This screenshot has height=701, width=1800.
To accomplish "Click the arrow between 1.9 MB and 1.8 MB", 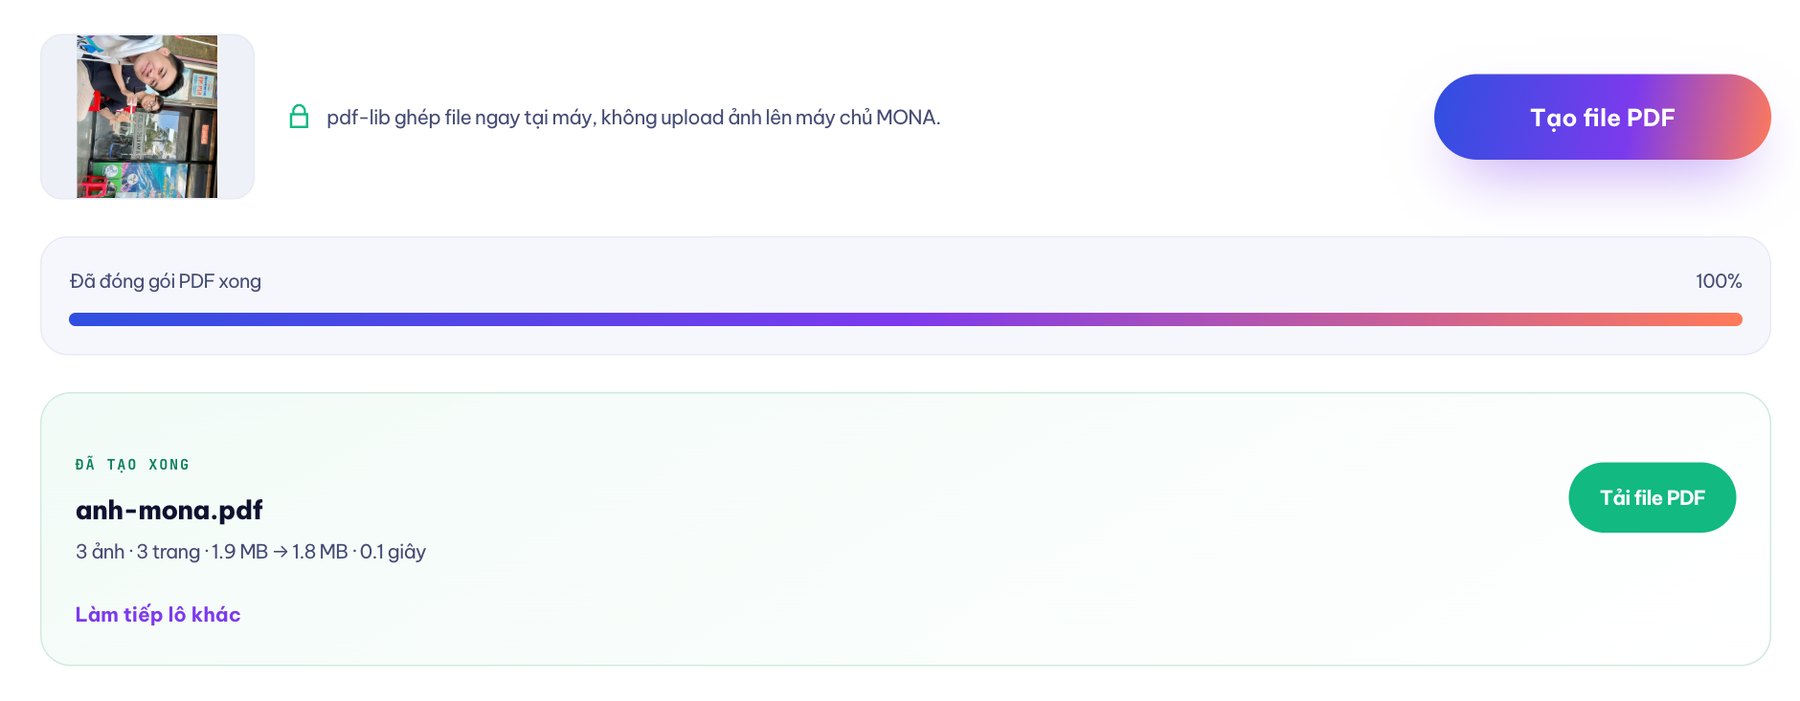I will click(x=280, y=552).
